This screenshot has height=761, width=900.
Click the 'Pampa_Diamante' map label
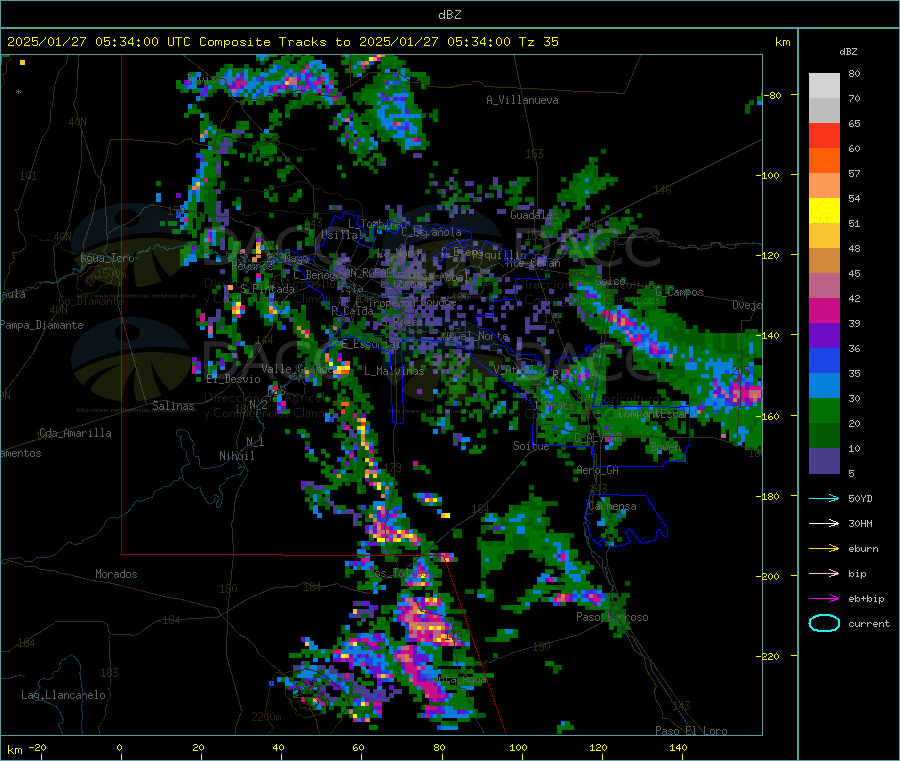41,325
